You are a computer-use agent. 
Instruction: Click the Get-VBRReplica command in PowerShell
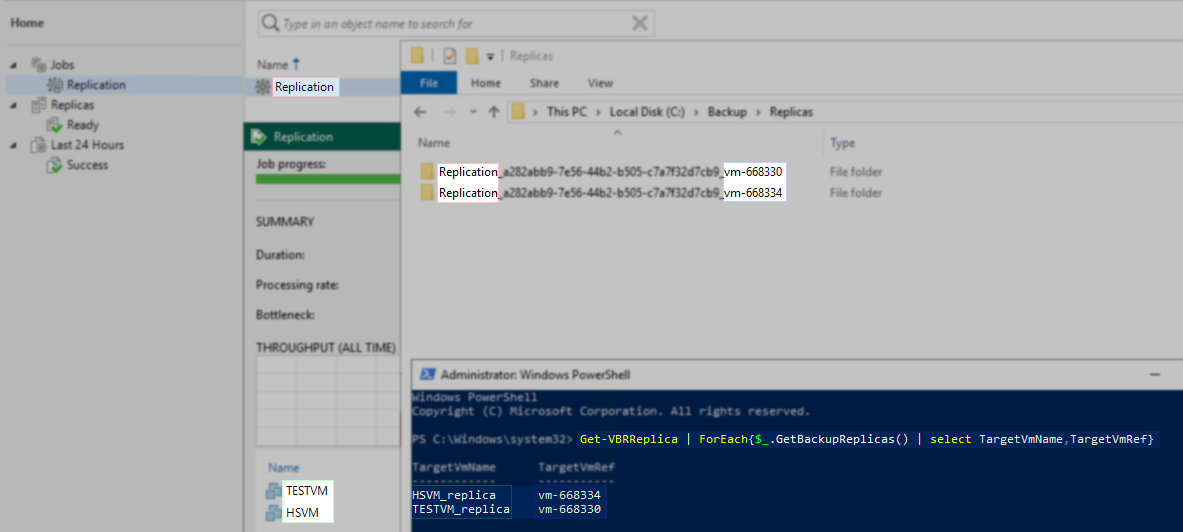point(628,439)
